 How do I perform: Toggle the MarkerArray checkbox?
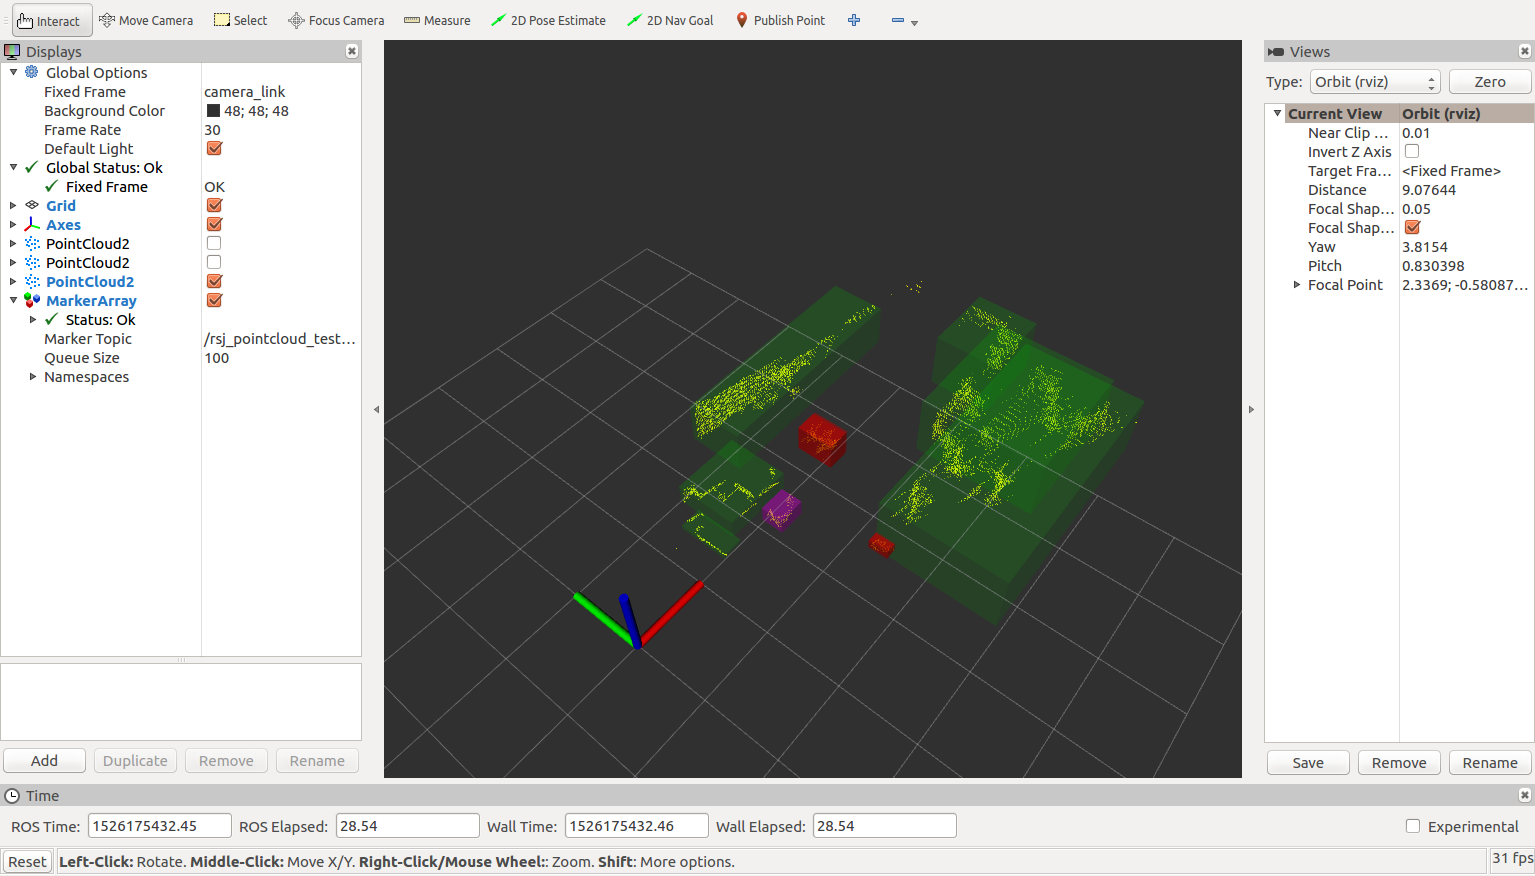[x=214, y=300]
